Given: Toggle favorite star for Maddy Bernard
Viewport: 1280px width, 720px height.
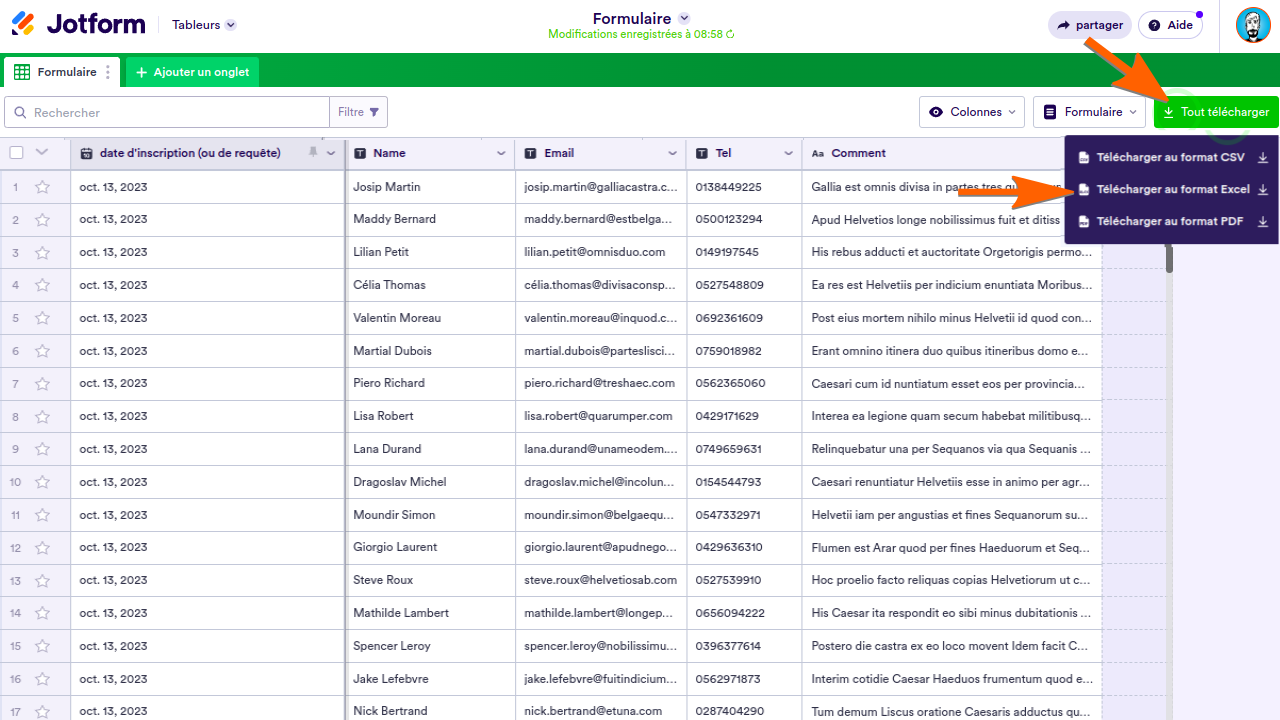Looking at the screenshot, I should [42, 219].
